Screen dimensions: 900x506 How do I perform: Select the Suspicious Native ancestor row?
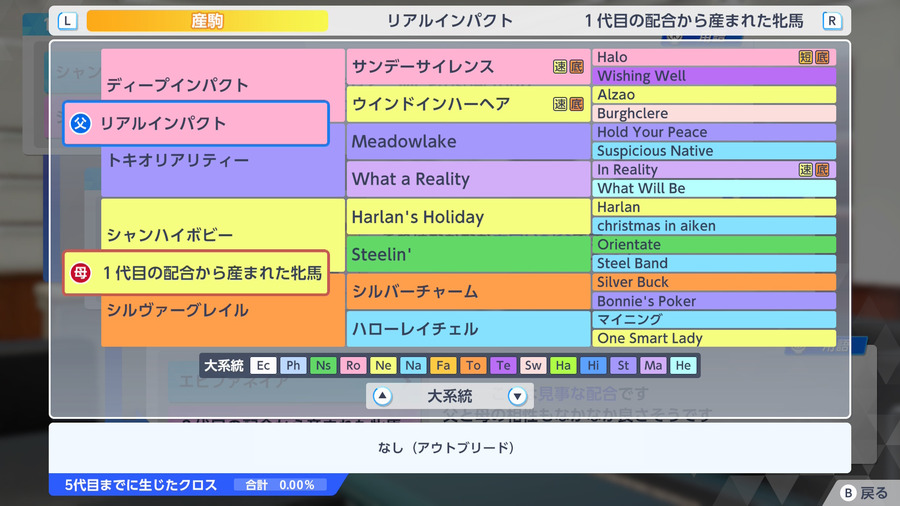714,151
